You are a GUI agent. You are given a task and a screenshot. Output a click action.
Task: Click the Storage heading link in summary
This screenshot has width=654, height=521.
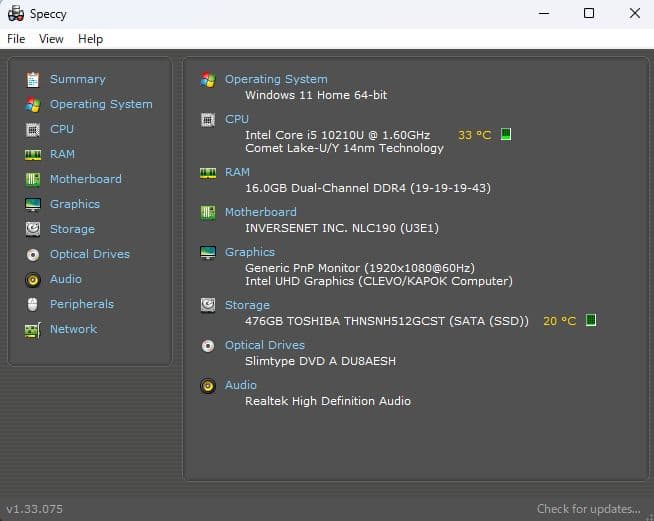coord(247,305)
